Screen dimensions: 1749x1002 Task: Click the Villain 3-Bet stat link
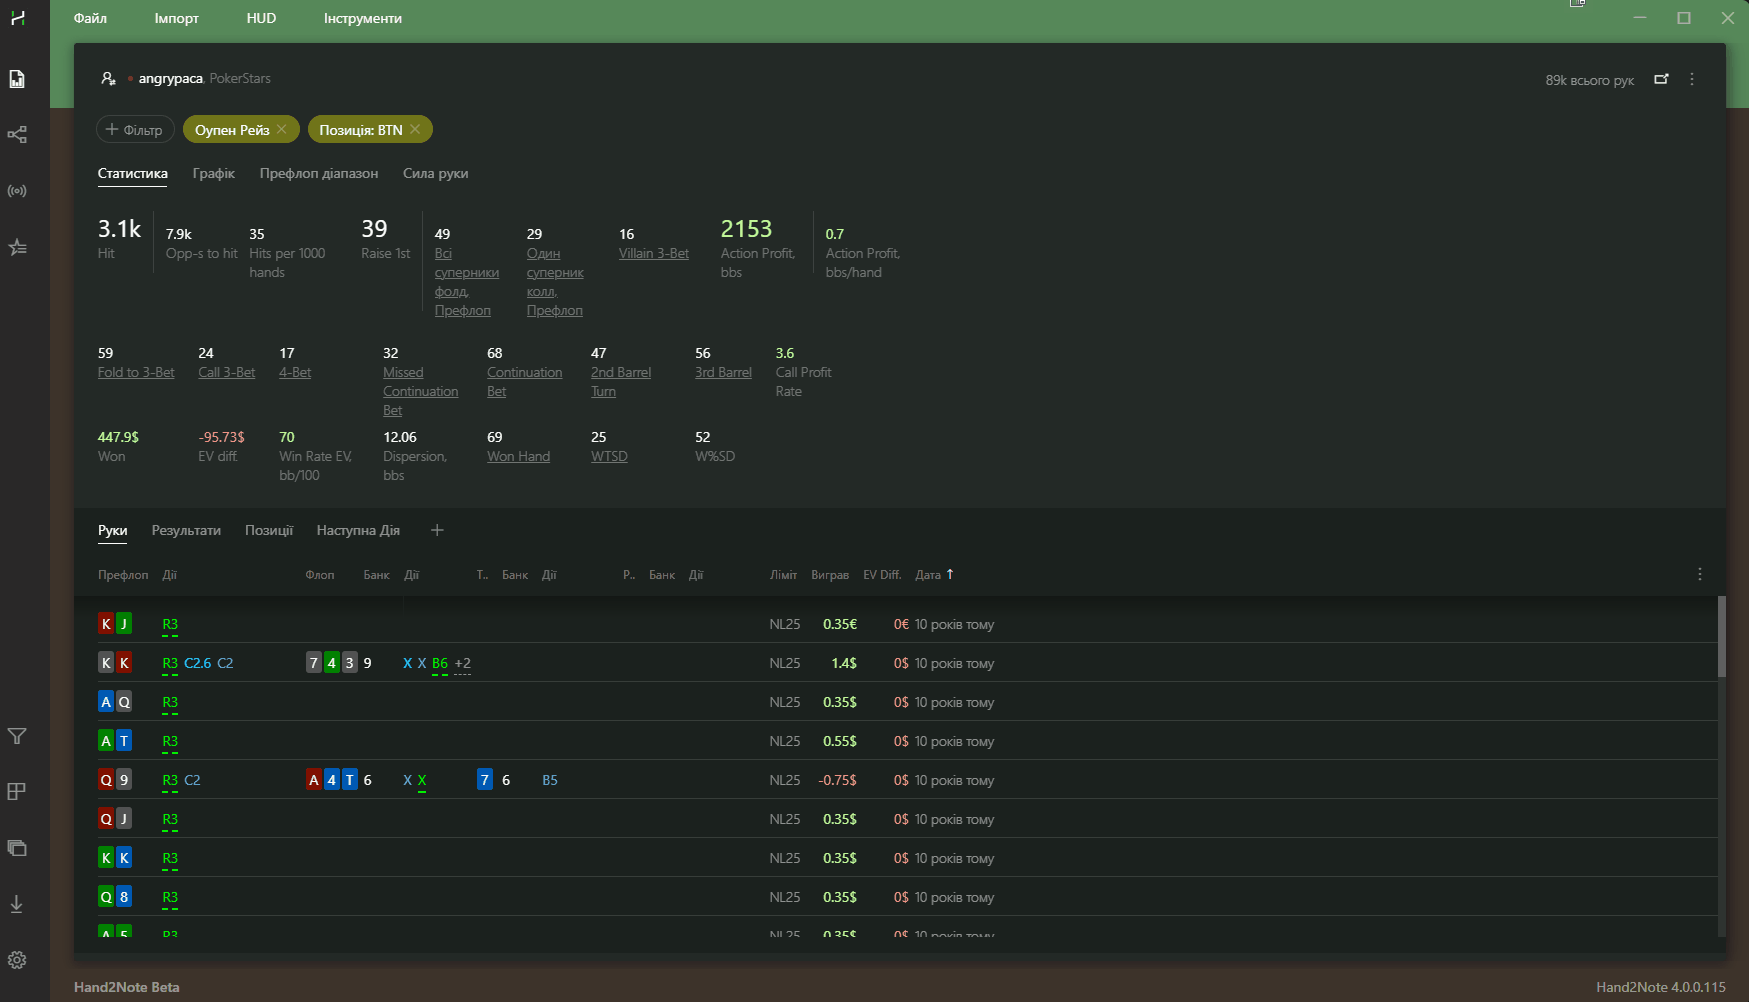654,253
